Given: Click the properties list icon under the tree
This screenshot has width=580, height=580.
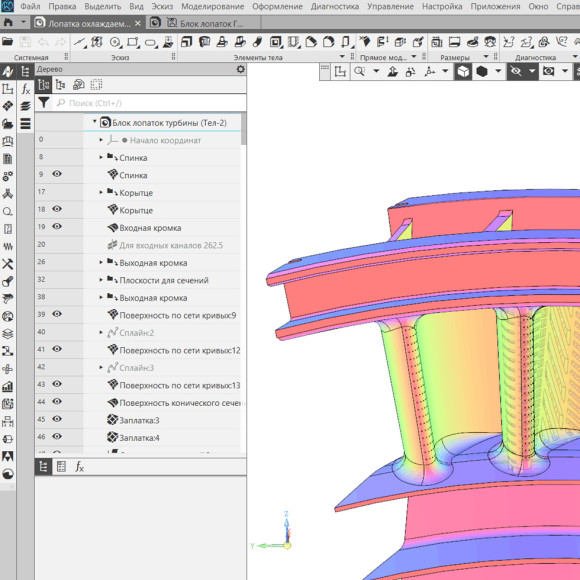Looking at the screenshot, I should point(61,467).
